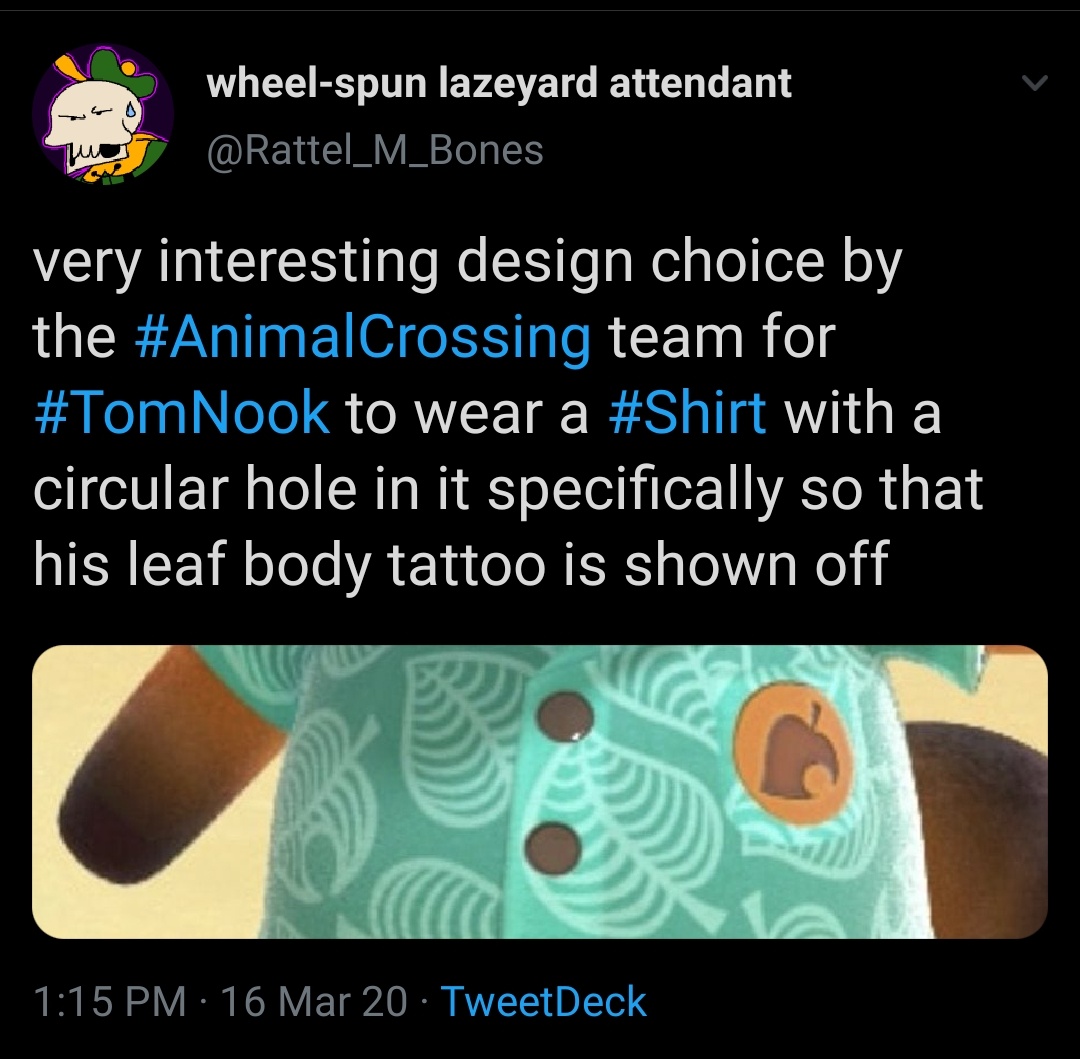
Task: Click the text 'circular hole in it specifically'
Action: [408, 488]
